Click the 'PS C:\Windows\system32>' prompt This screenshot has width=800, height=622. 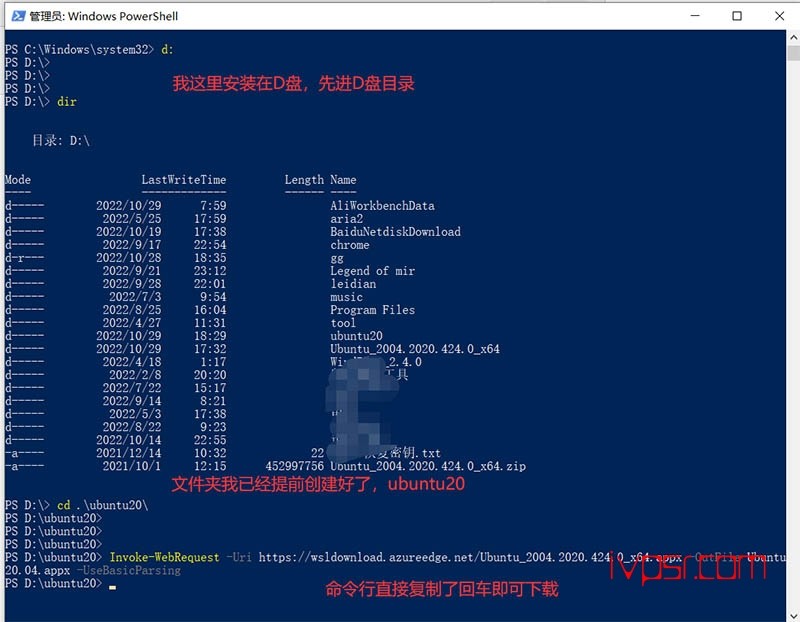point(79,49)
